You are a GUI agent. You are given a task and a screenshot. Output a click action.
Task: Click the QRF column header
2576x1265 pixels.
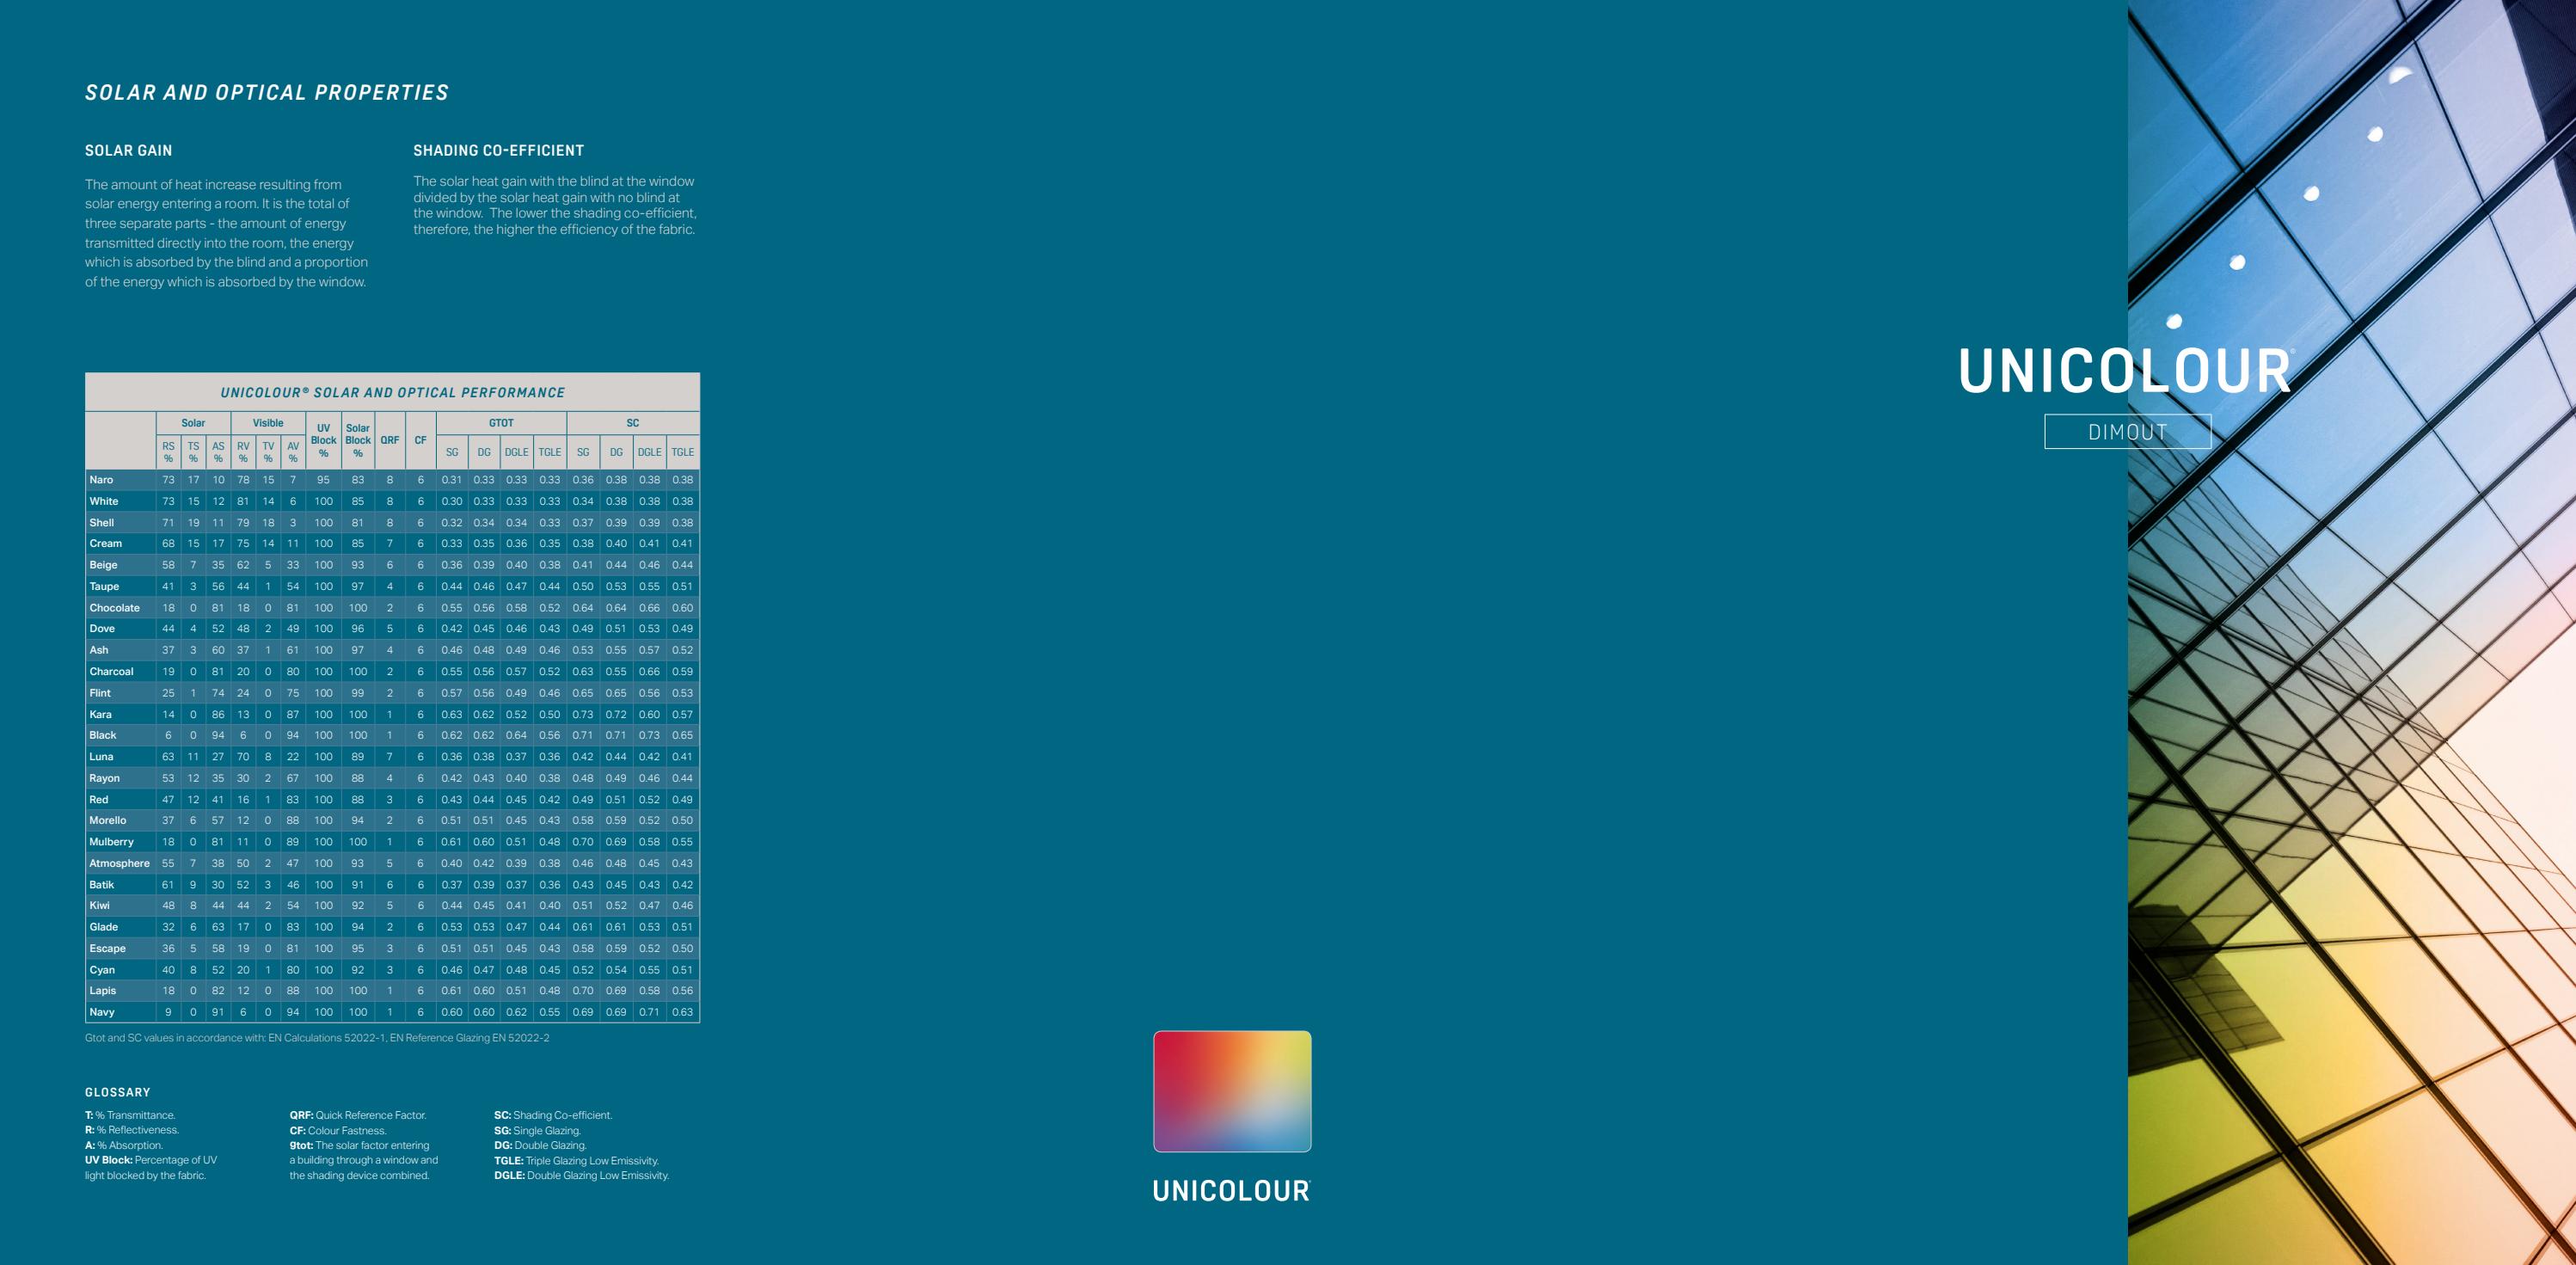click(x=389, y=440)
